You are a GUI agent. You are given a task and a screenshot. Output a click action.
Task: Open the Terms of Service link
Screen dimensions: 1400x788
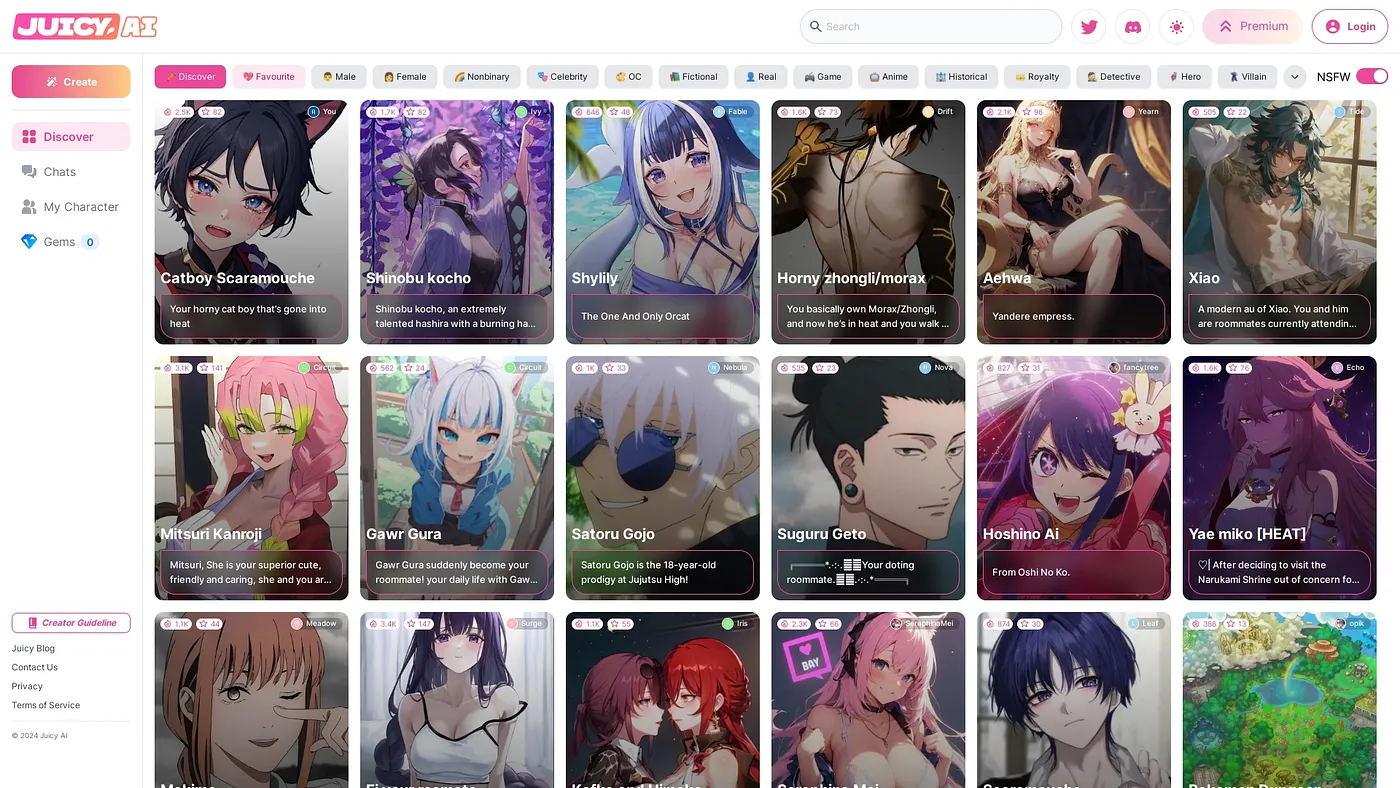point(46,706)
